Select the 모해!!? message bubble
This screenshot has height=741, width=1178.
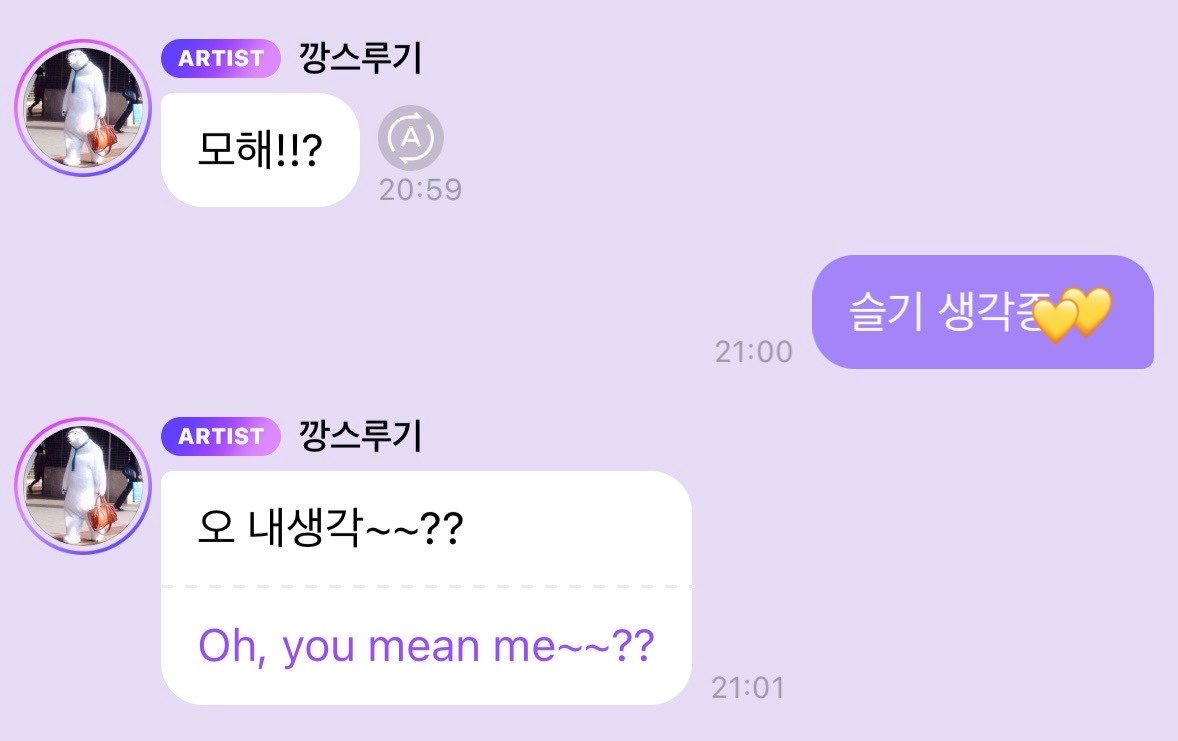(x=260, y=150)
